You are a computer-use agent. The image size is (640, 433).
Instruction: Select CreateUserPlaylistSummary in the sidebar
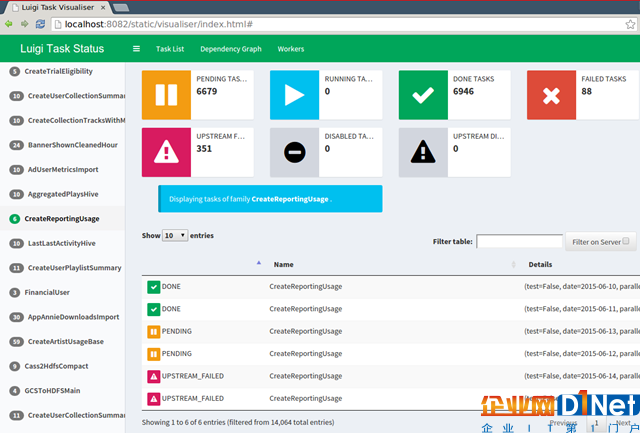(74, 268)
